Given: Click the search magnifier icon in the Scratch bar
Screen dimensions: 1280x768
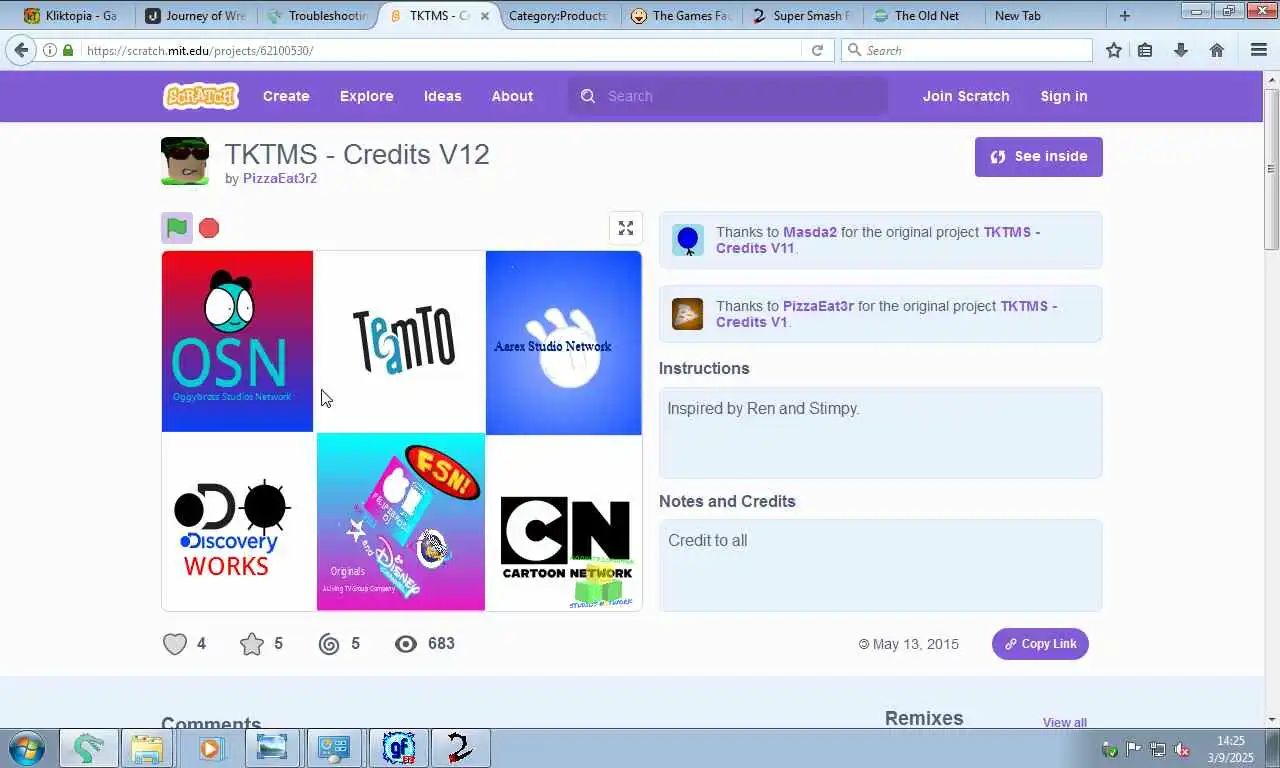Looking at the screenshot, I should [588, 96].
